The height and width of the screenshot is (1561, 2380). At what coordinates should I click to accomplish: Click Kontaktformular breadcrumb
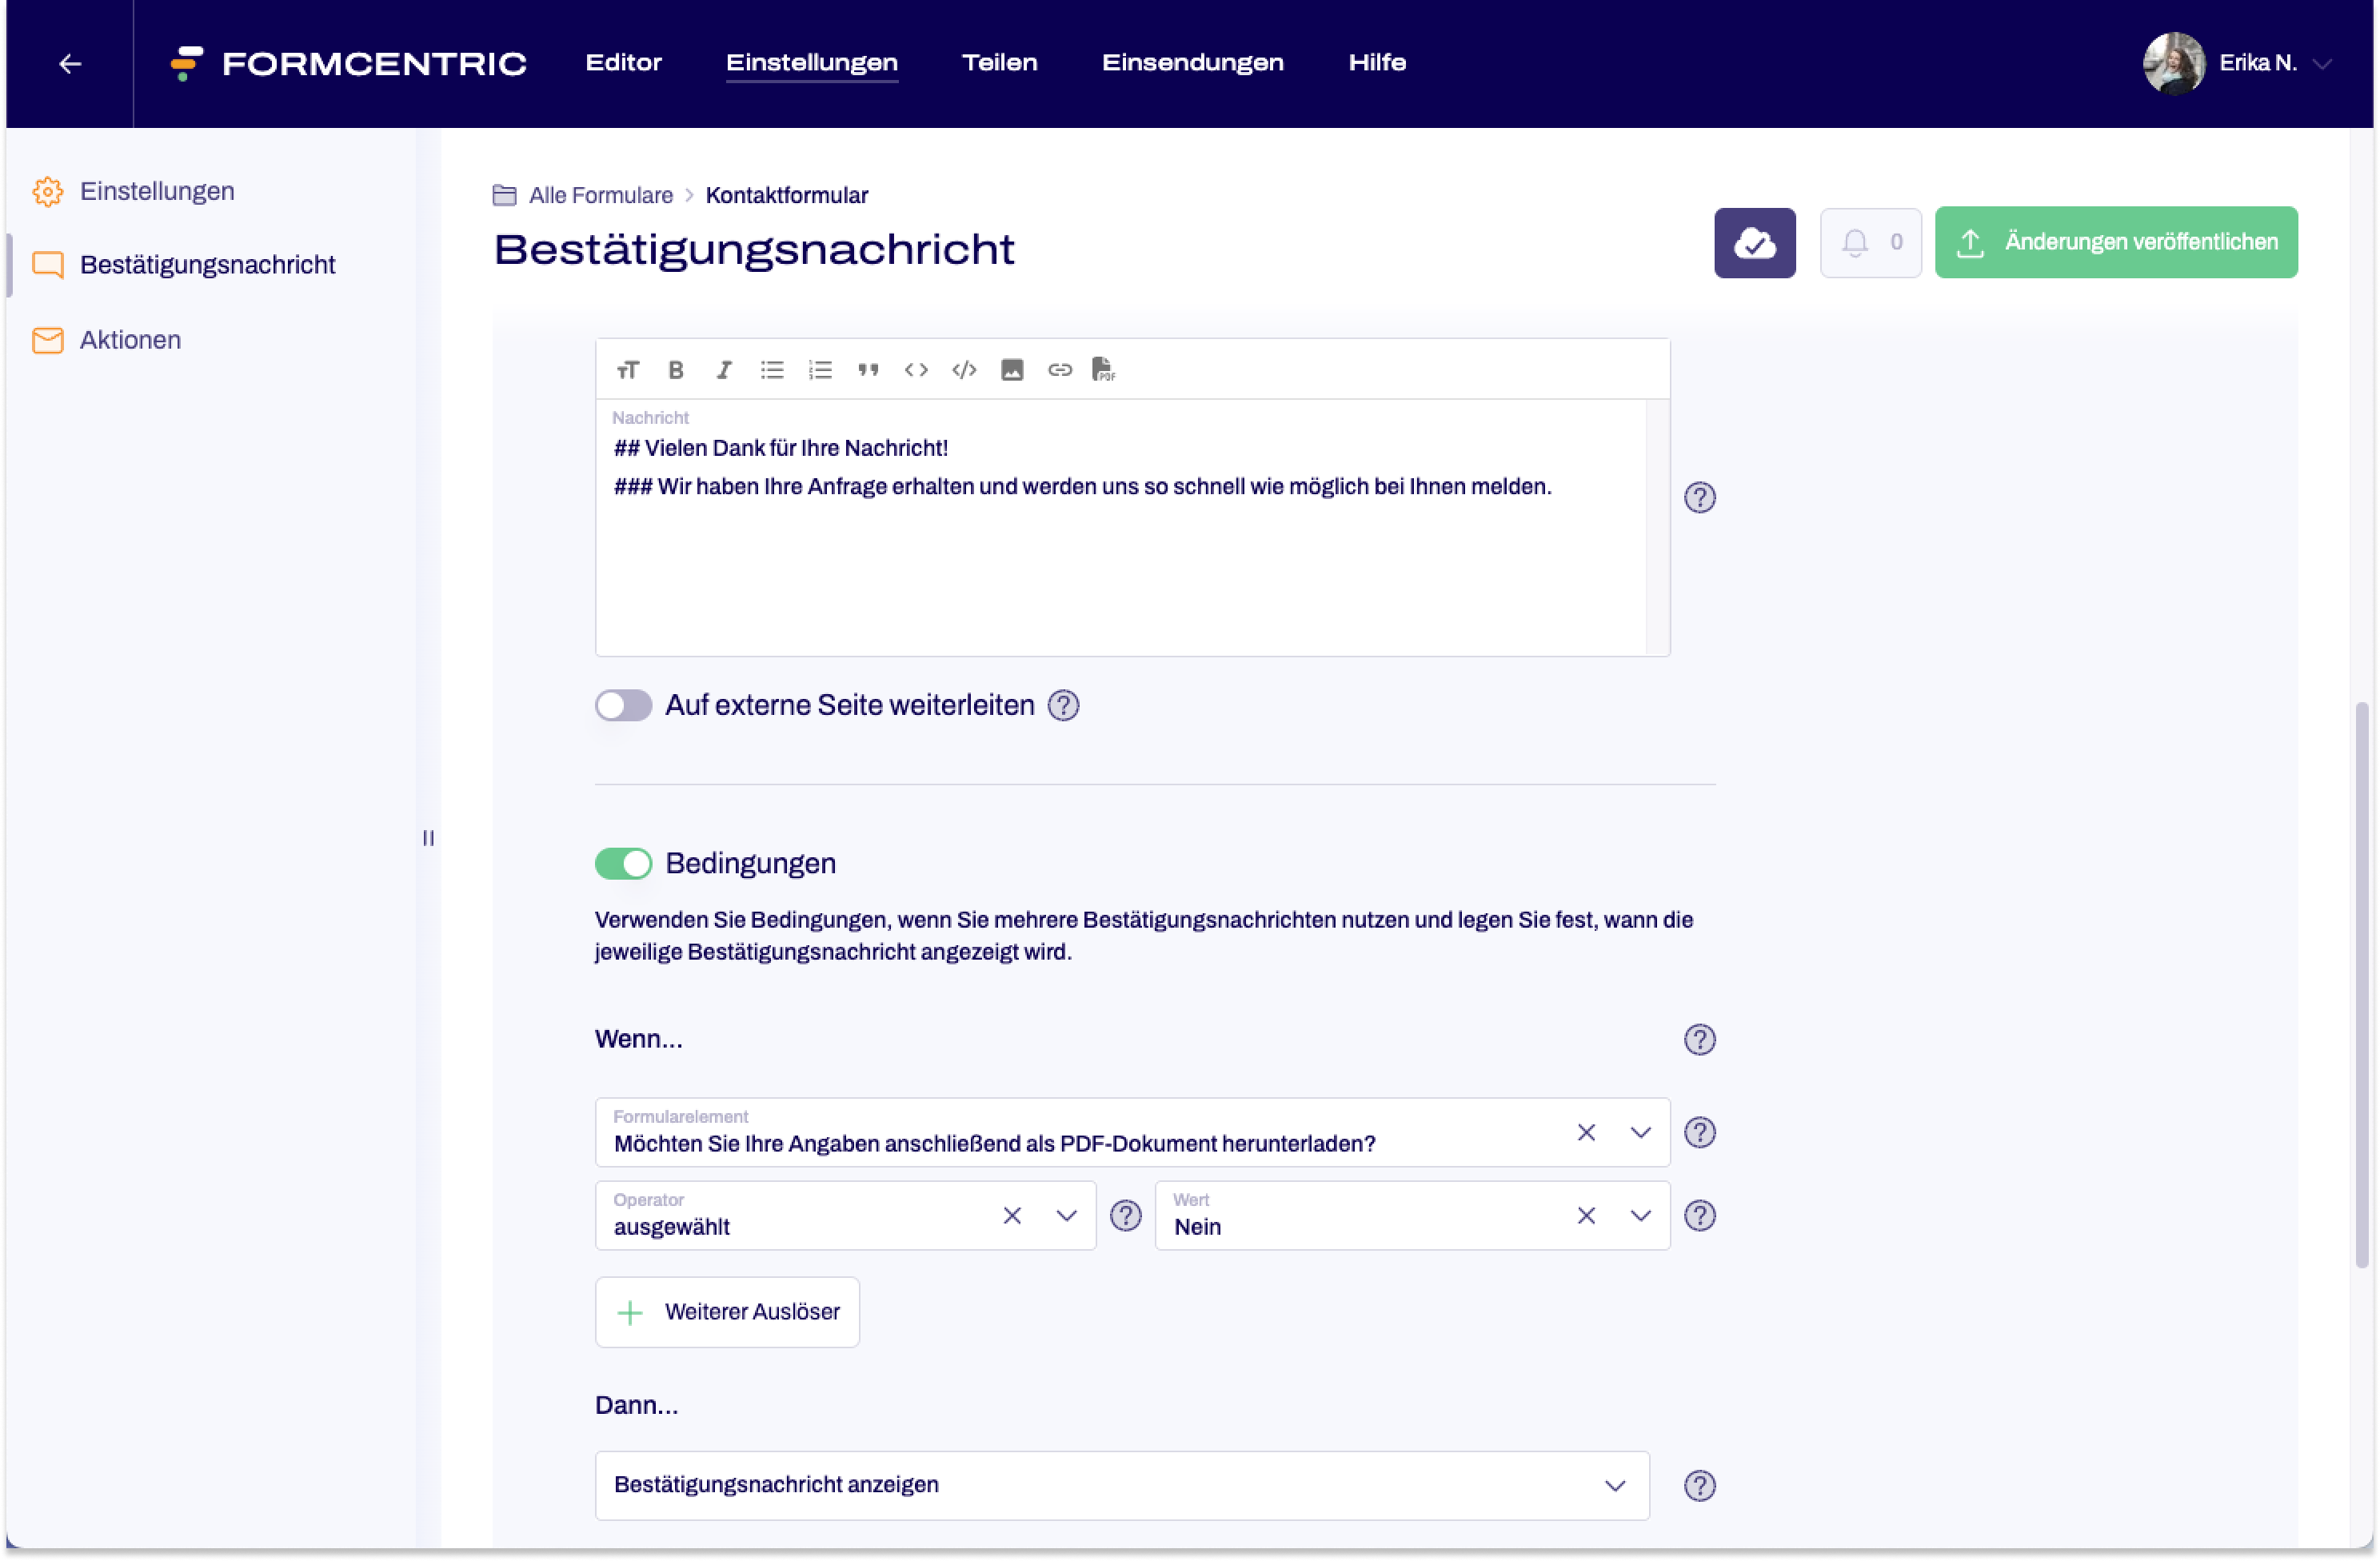[787, 195]
